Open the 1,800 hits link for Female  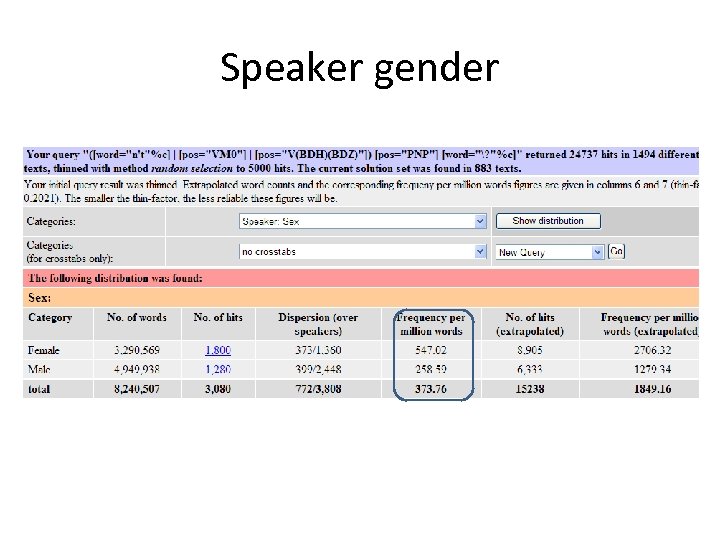tap(218, 350)
